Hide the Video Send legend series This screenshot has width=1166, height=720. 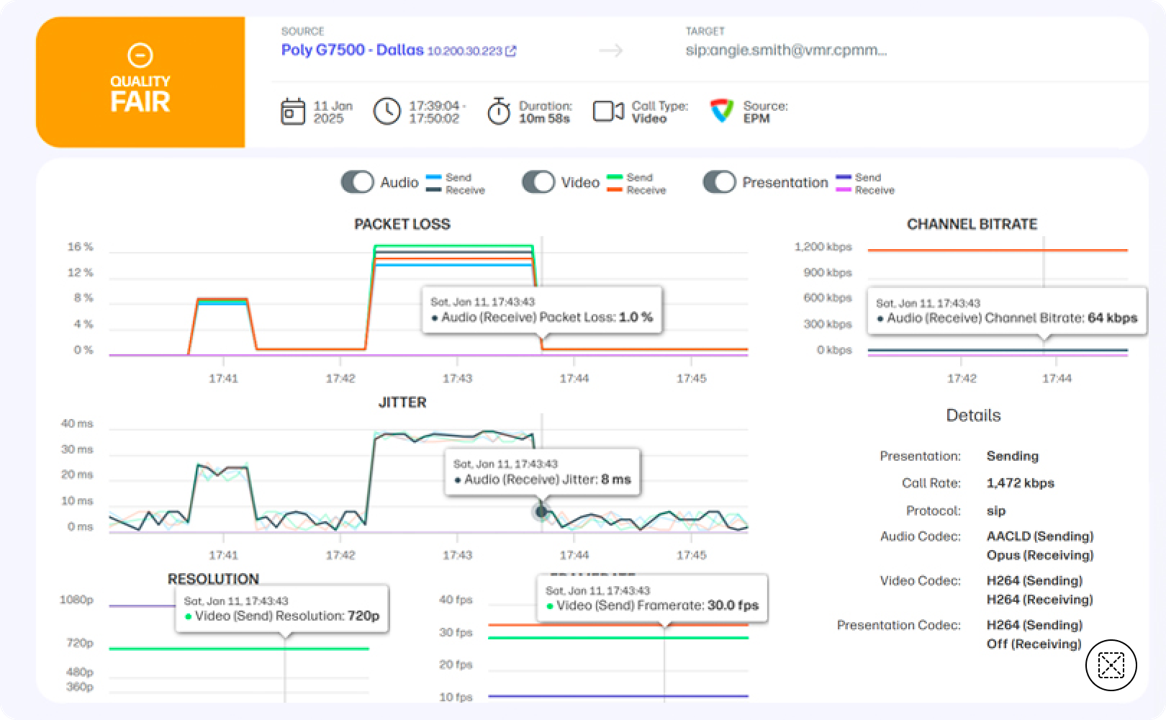pyautogui.click(x=614, y=177)
